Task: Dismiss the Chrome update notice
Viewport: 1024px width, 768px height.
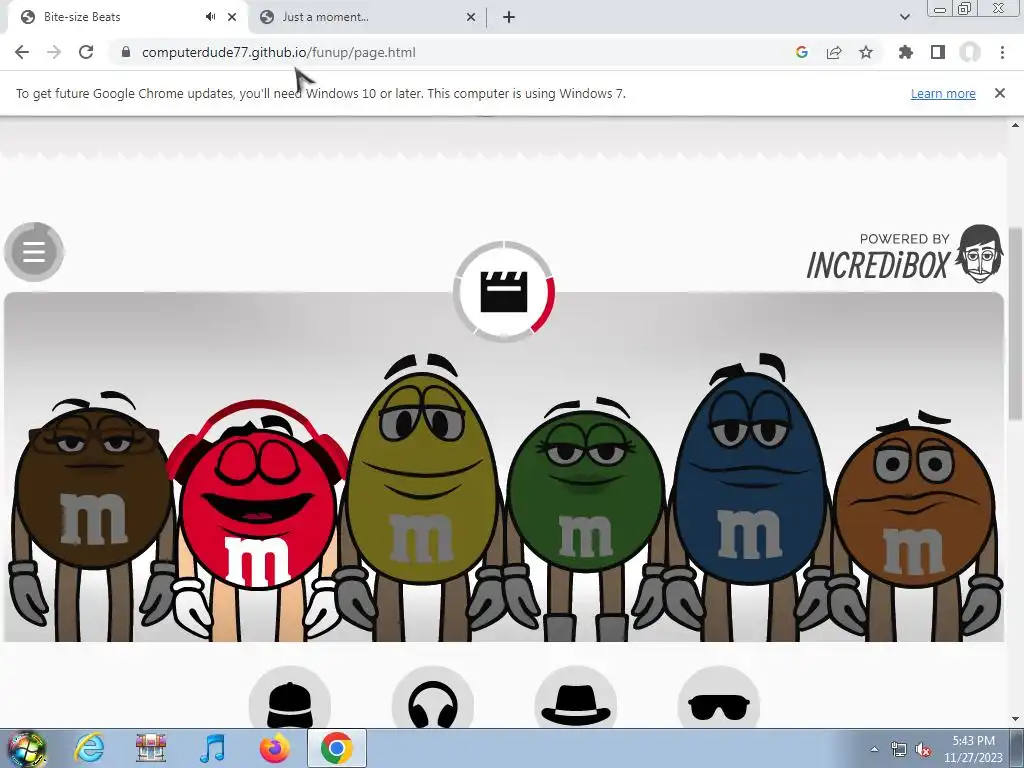Action: tap(1000, 93)
